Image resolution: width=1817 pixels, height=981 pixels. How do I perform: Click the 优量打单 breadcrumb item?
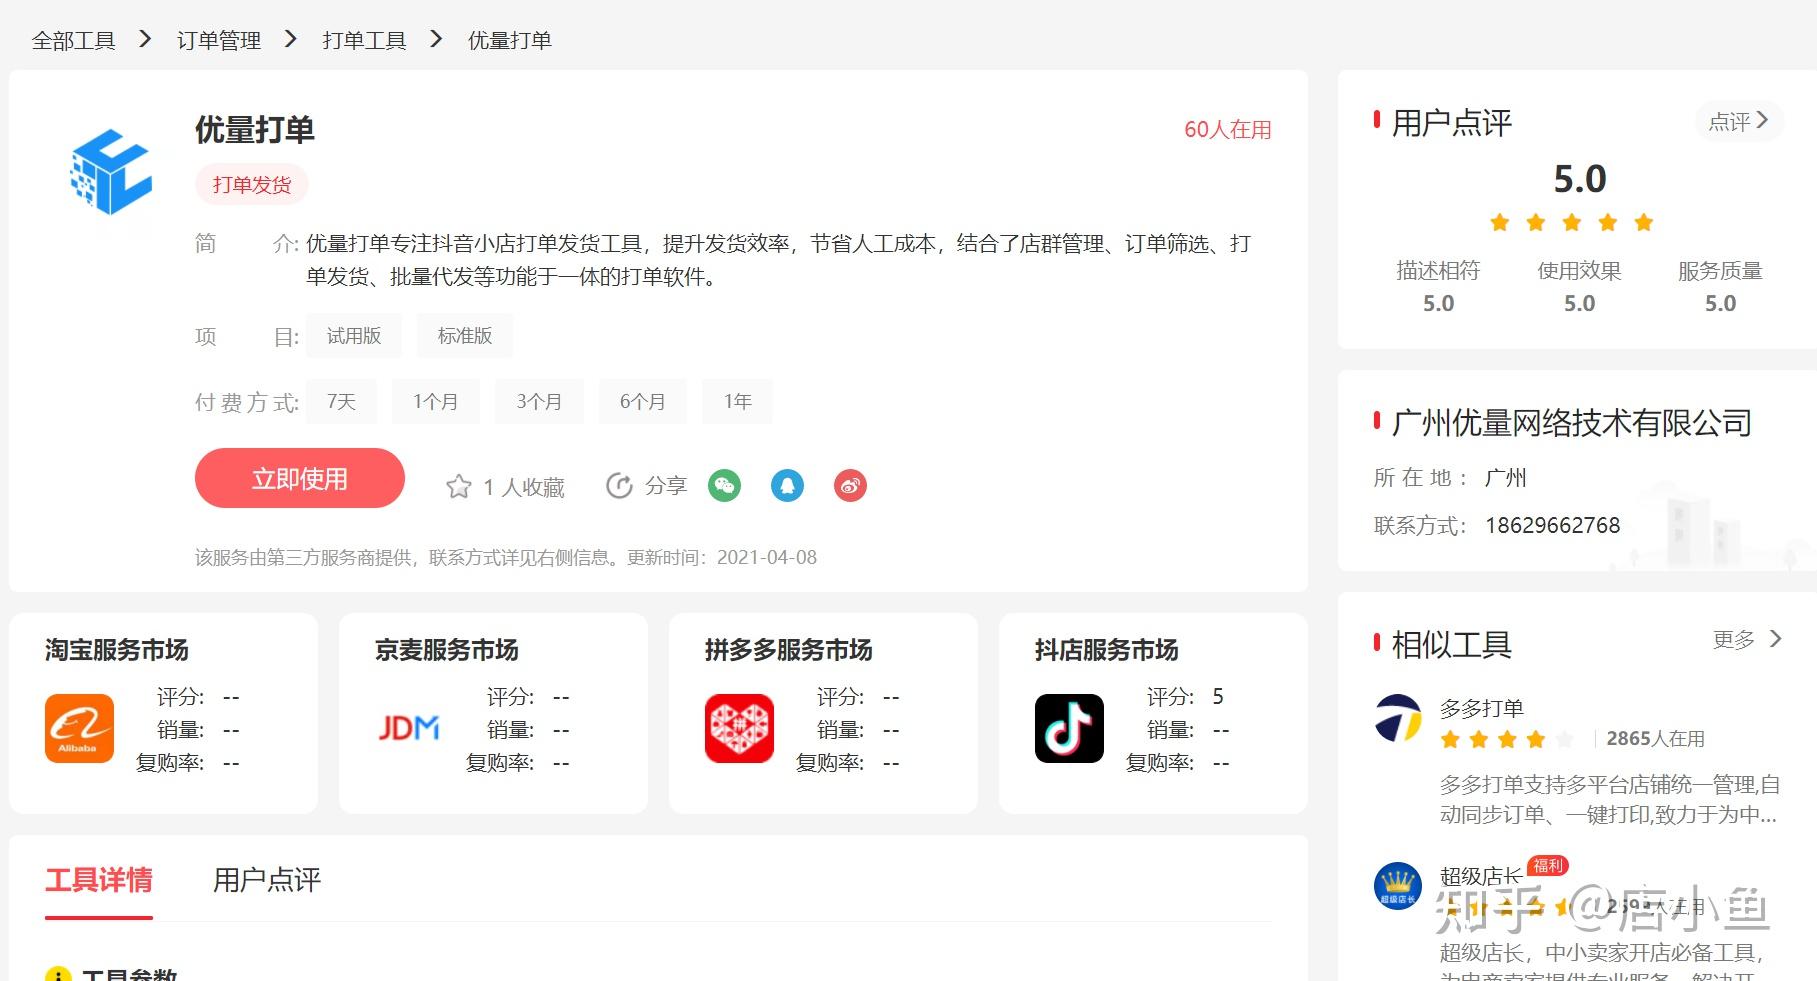(x=510, y=40)
